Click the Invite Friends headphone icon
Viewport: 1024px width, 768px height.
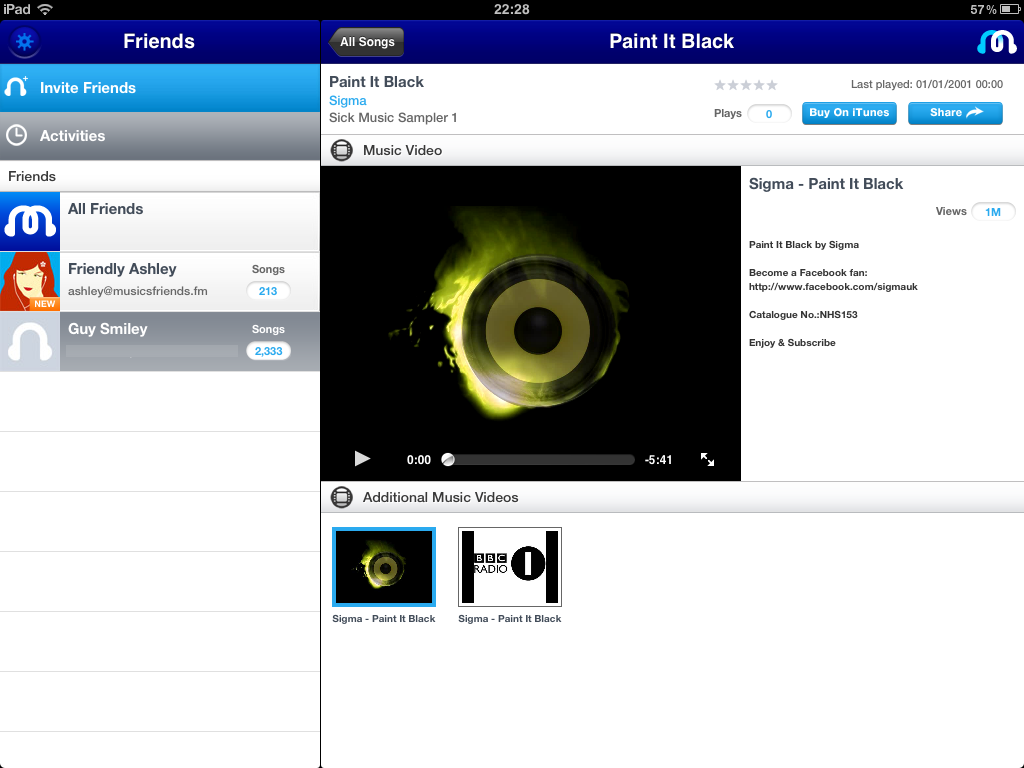[17, 88]
